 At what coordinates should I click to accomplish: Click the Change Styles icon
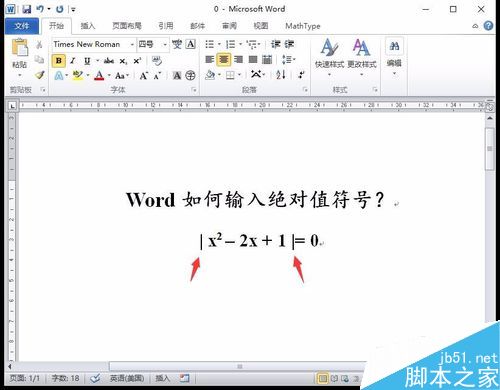click(362, 53)
